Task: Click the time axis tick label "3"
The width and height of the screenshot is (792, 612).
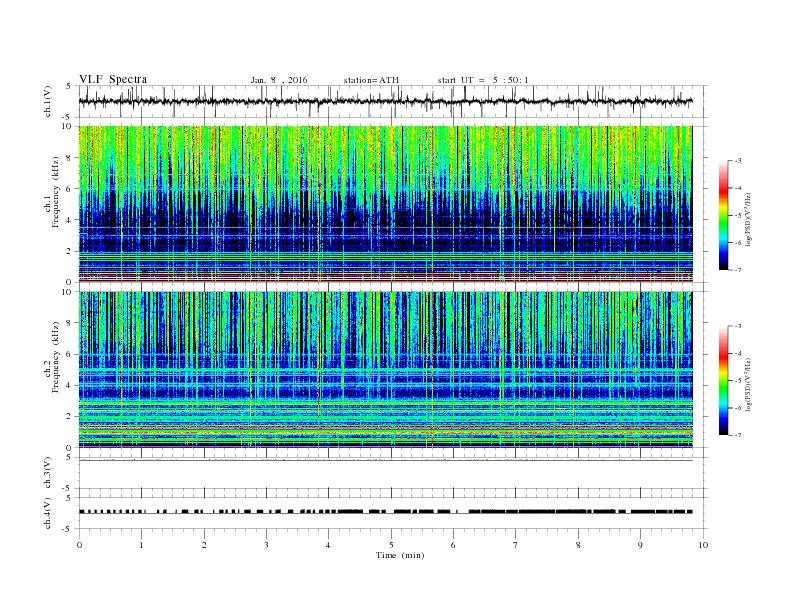Action: point(267,545)
